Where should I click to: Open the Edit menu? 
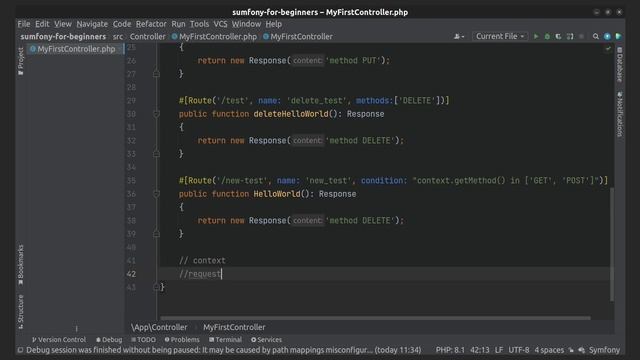42,24
